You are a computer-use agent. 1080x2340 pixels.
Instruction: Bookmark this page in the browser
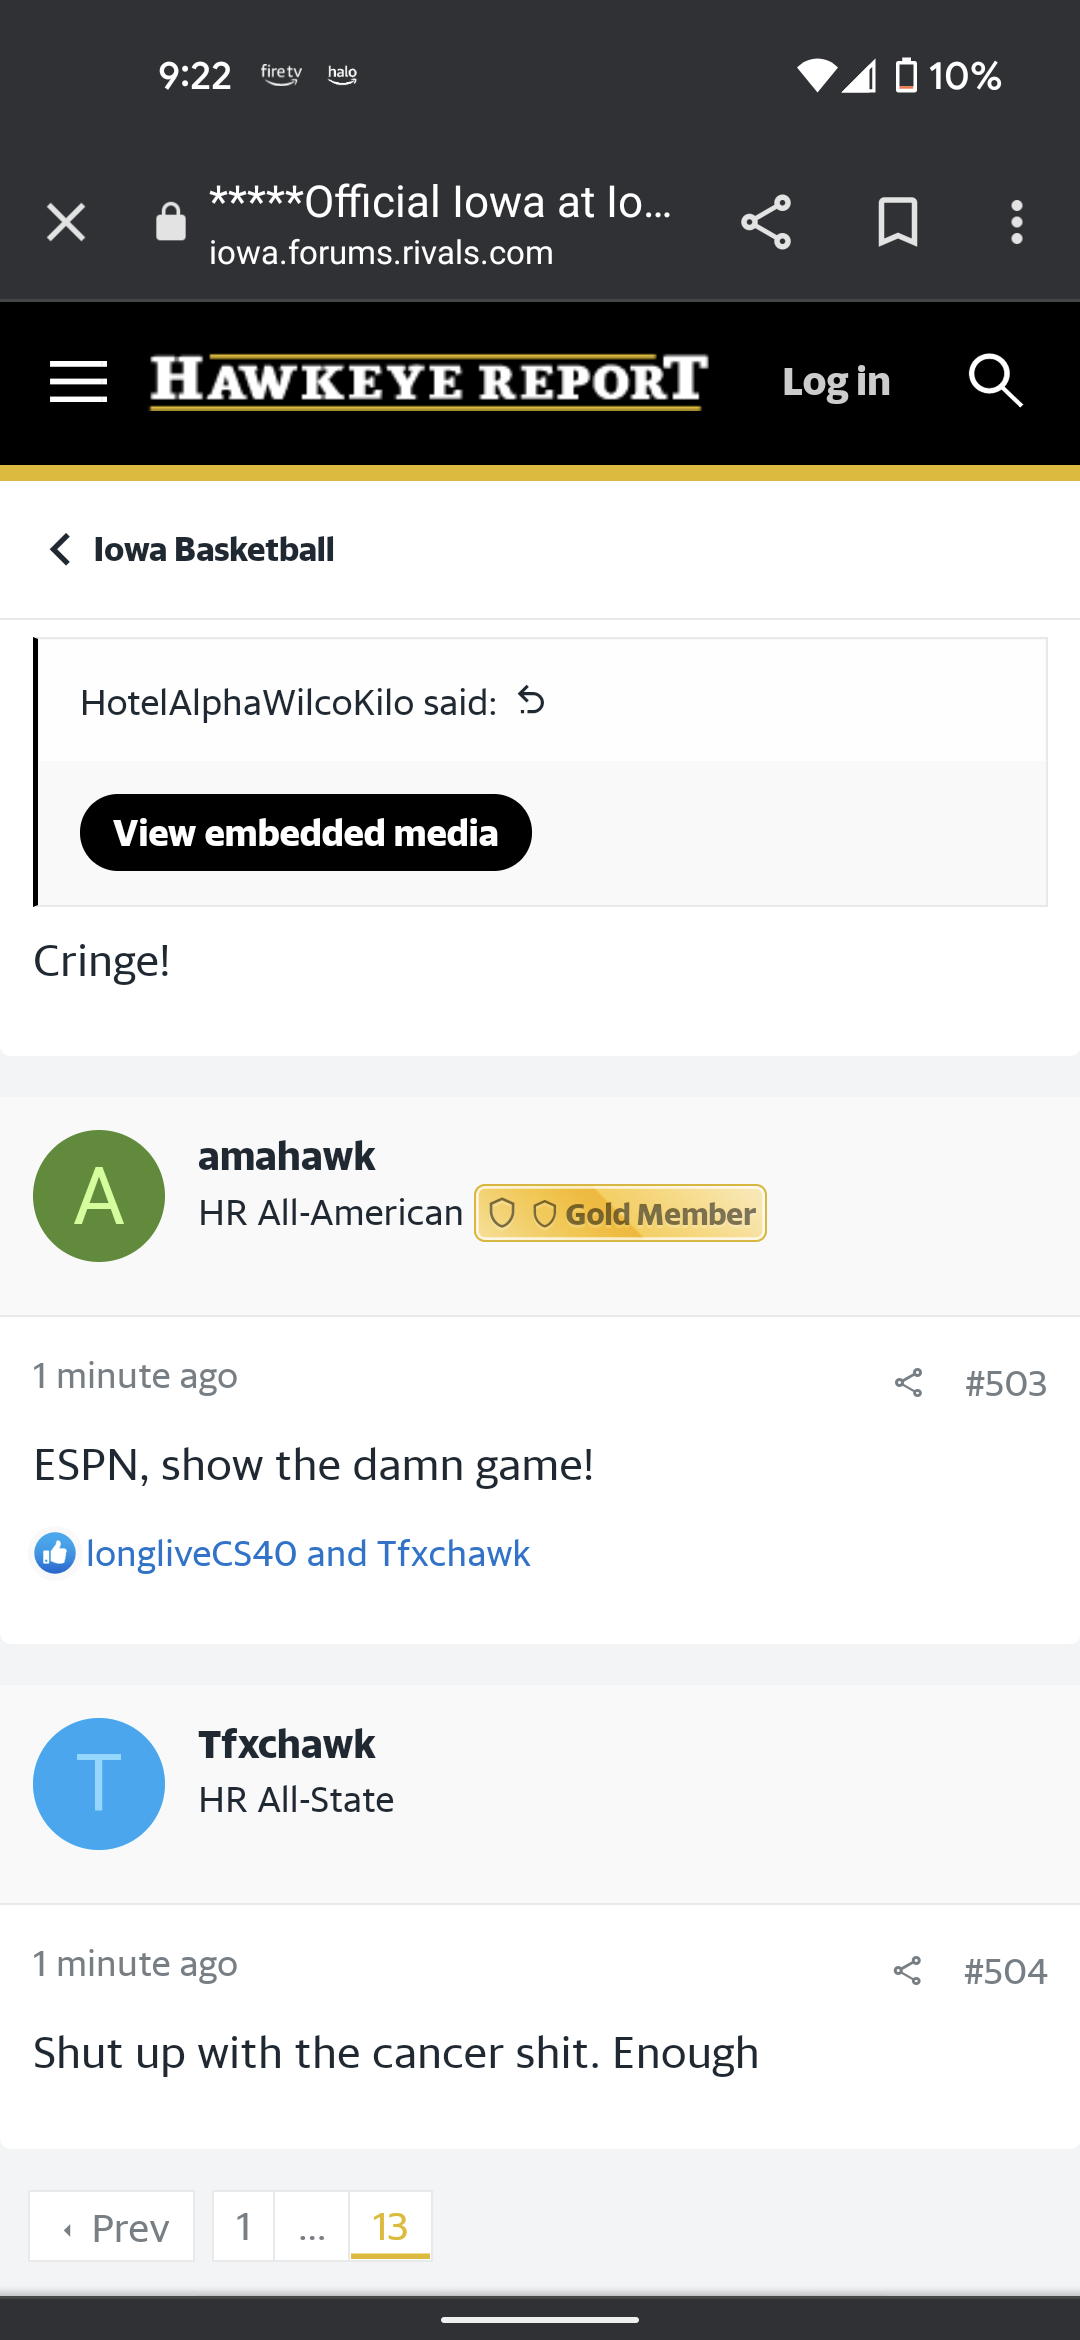tap(897, 222)
